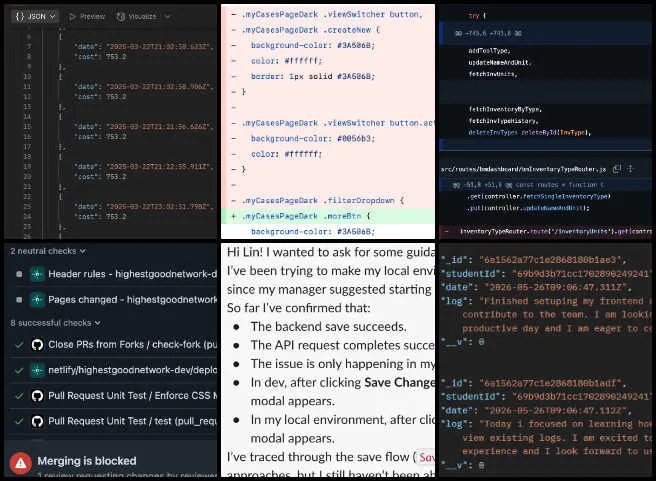This screenshot has height=481, width=656.
Task: Click the Visualize icon
Action: tap(120, 16)
